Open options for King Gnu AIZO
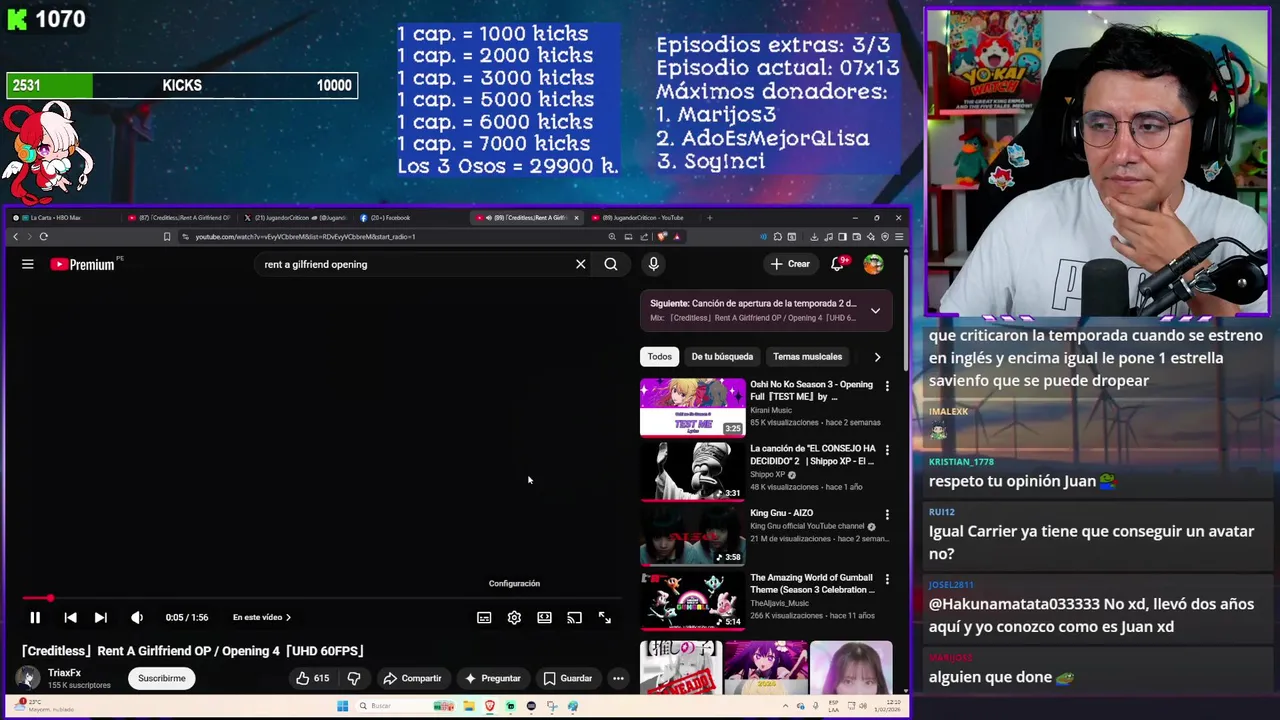Screen dimensions: 1280x720 coord(887,515)
